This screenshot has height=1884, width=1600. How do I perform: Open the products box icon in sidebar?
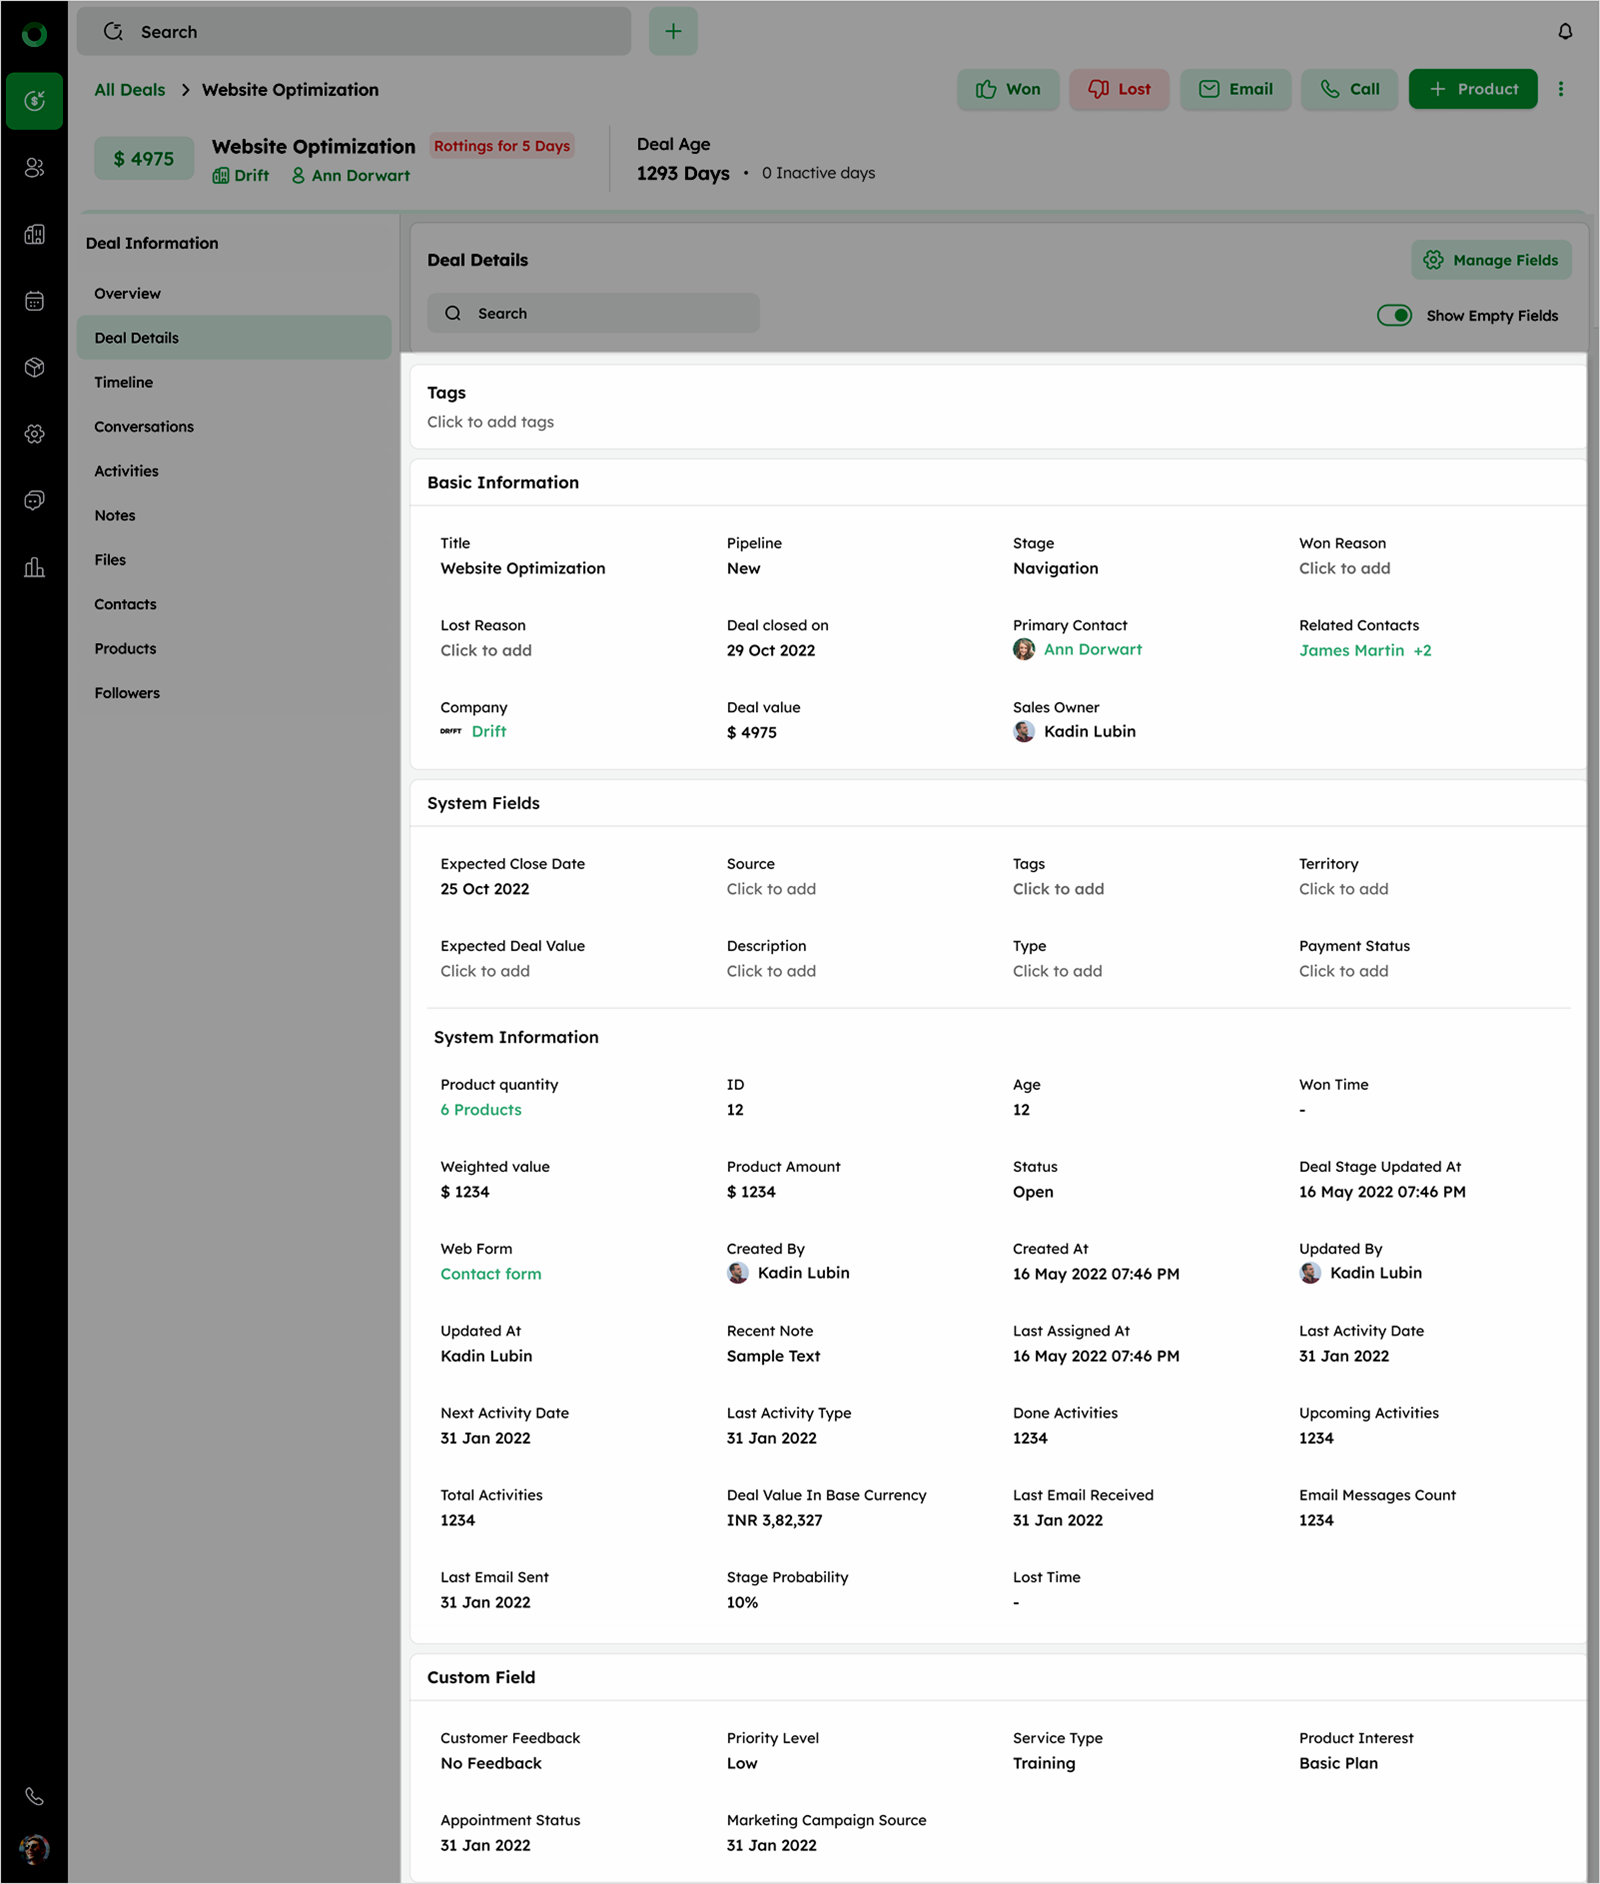(34, 368)
